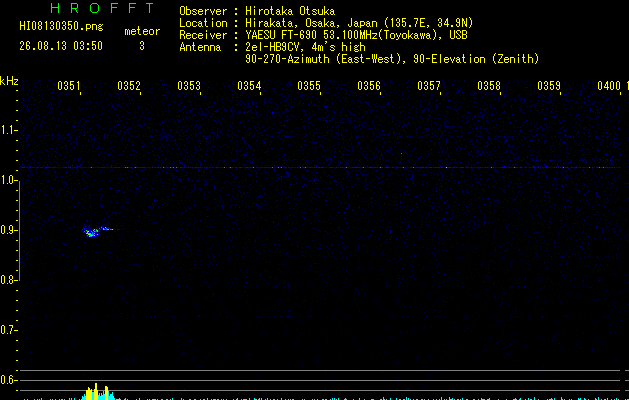Click the 0351 time marker
Image resolution: width=629 pixels, height=400 pixels.
69,86
